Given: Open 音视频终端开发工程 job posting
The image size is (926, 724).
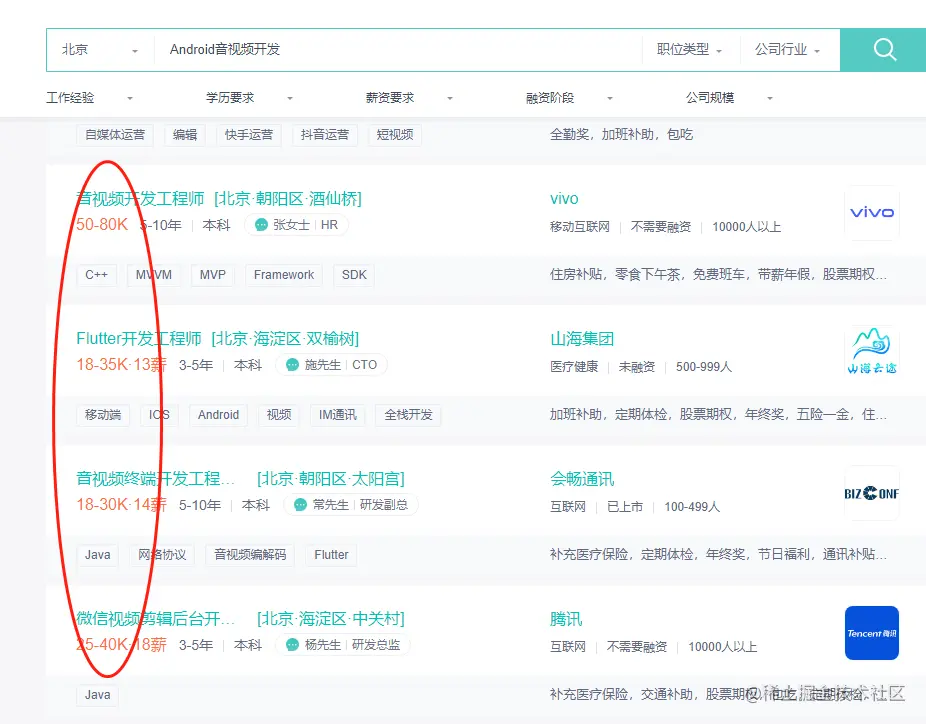Looking at the screenshot, I should pos(155,479).
